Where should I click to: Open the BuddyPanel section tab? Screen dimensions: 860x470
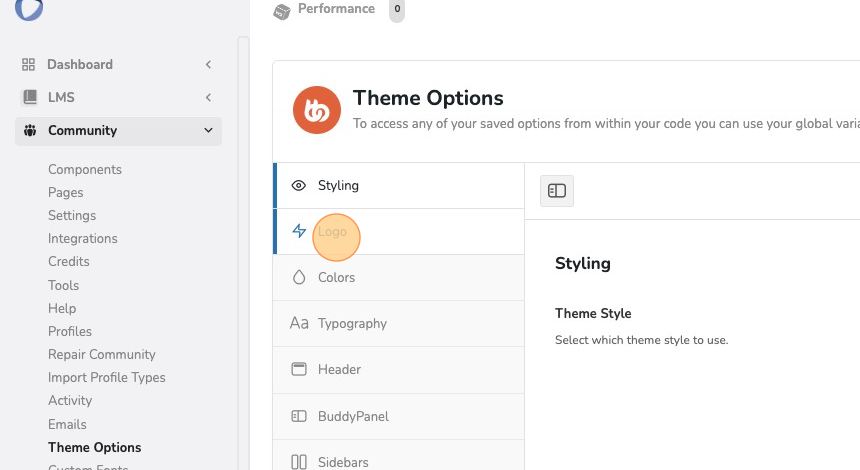pos(398,416)
